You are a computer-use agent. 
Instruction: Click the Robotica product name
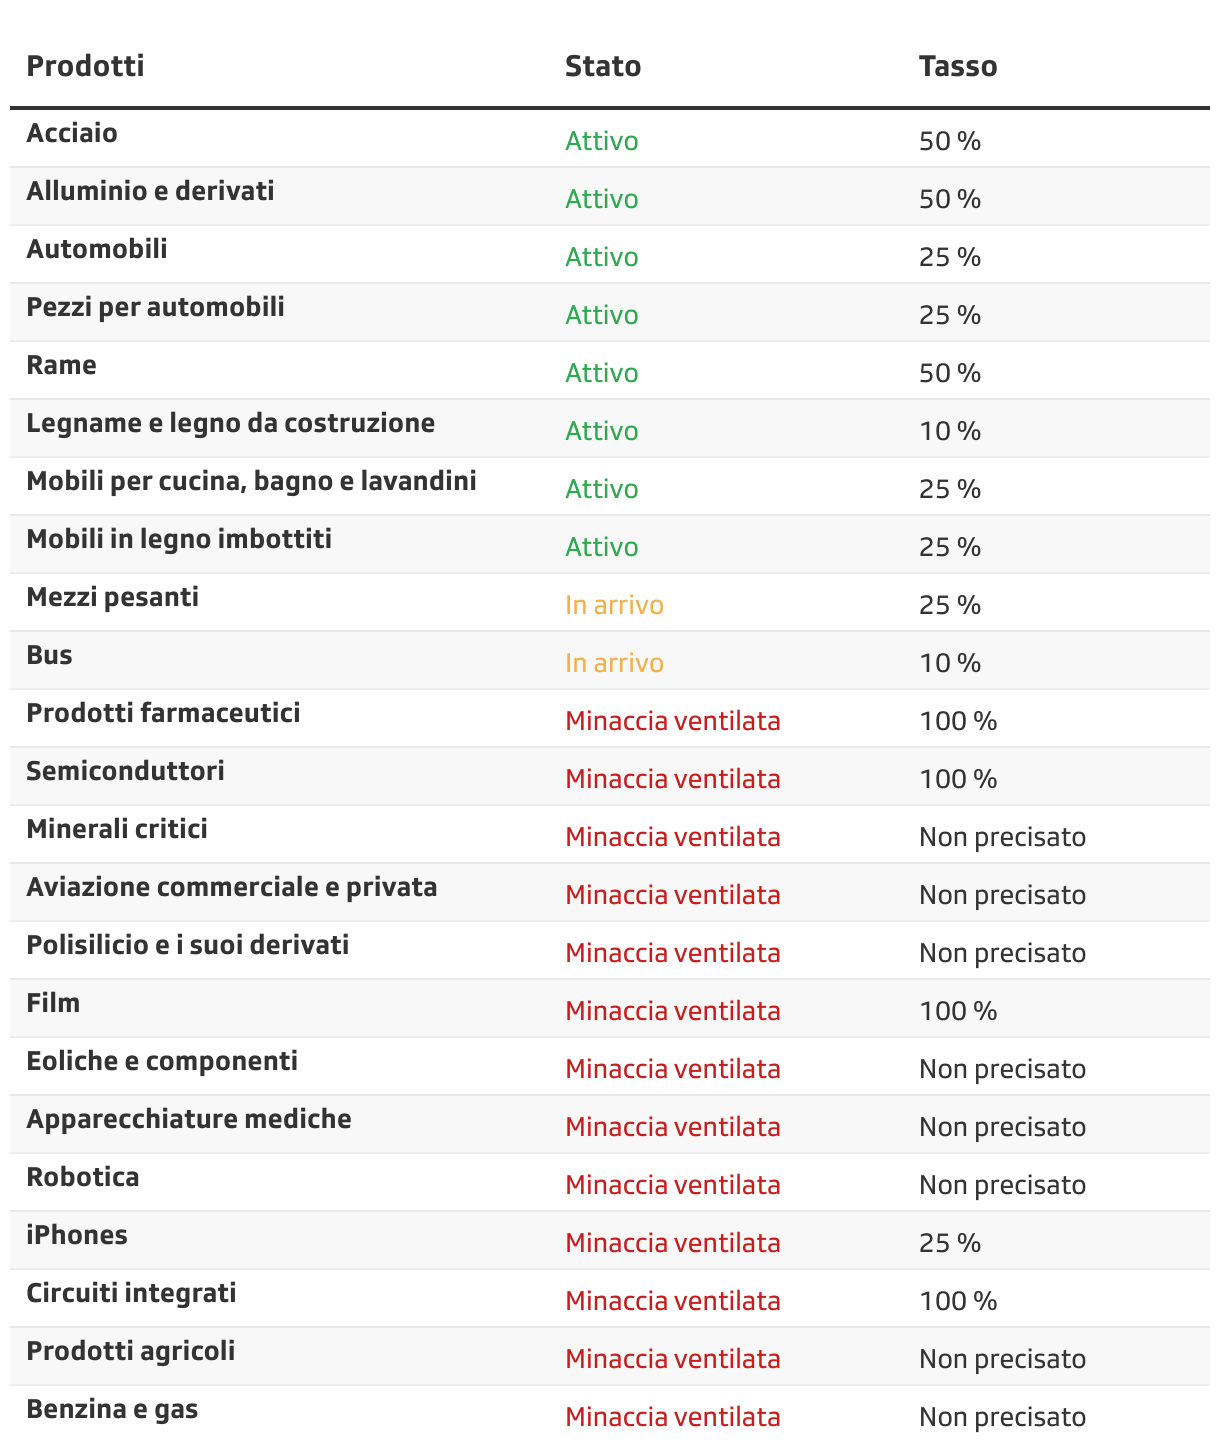pyautogui.click(x=83, y=1177)
